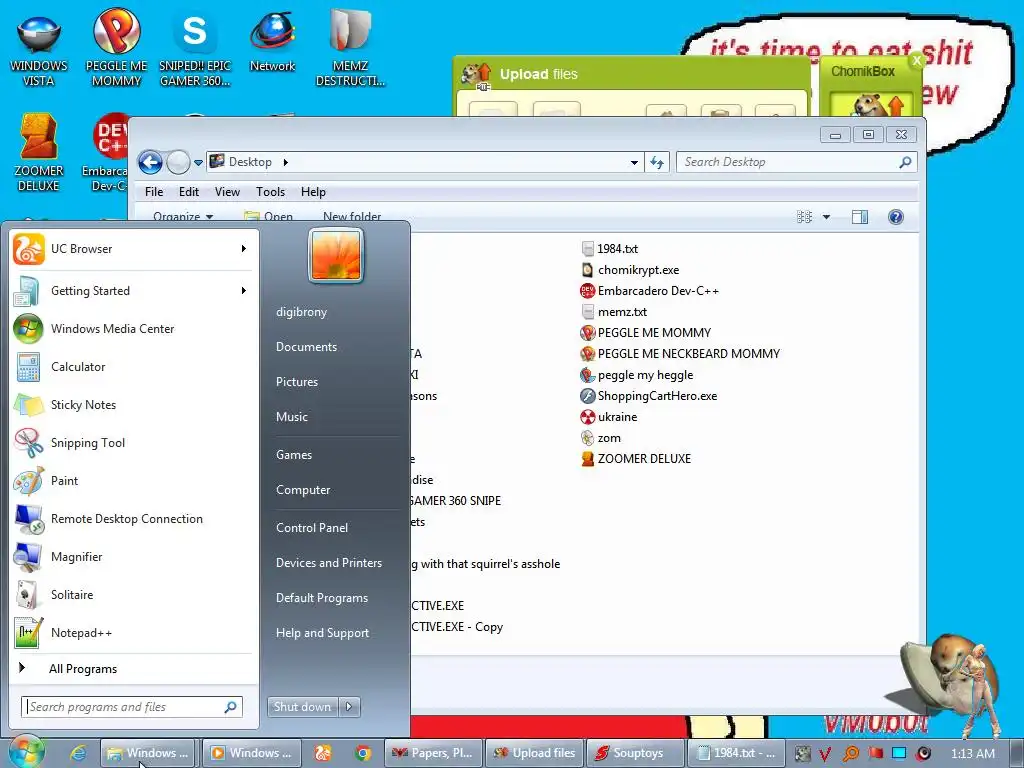Open the change view dropdown arrow

pyautogui.click(x=826, y=217)
